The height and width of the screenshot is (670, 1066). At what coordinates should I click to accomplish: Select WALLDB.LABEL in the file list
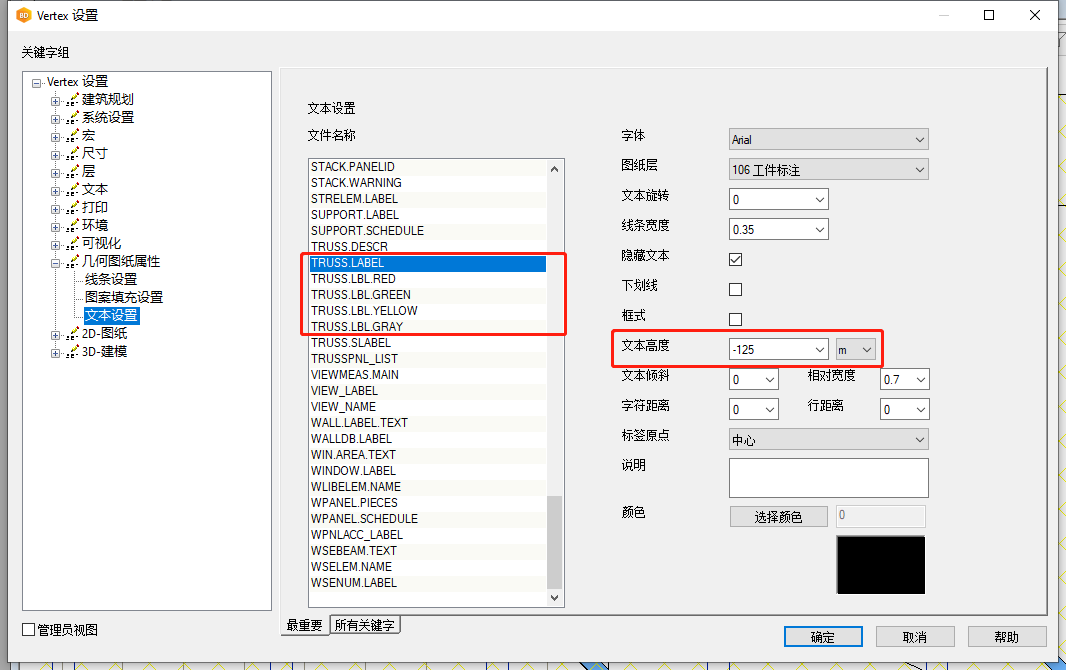tap(428, 439)
